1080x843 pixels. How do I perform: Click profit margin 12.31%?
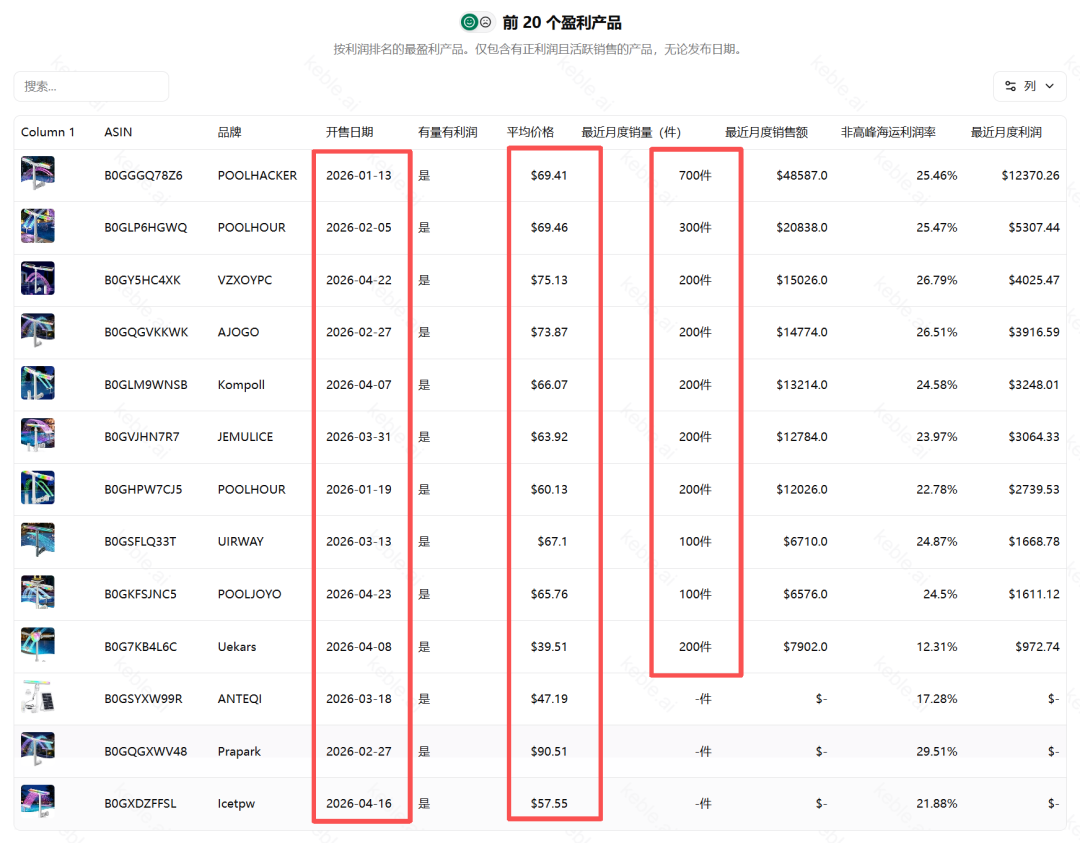pyautogui.click(x=937, y=647)
